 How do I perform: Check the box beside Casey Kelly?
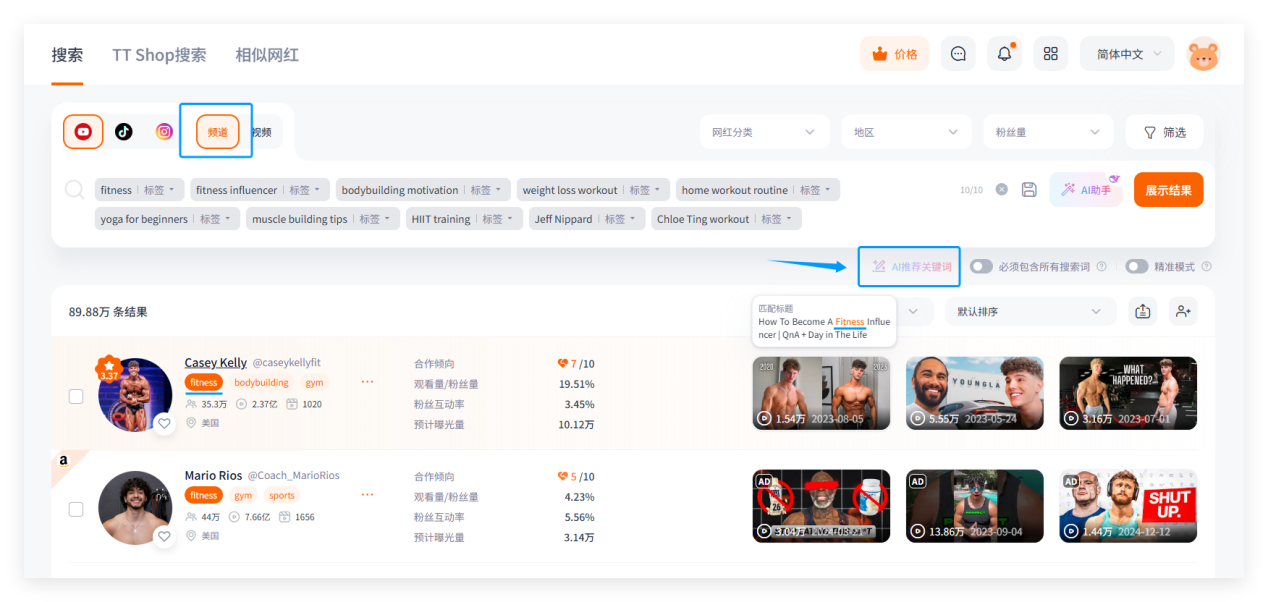76,396
